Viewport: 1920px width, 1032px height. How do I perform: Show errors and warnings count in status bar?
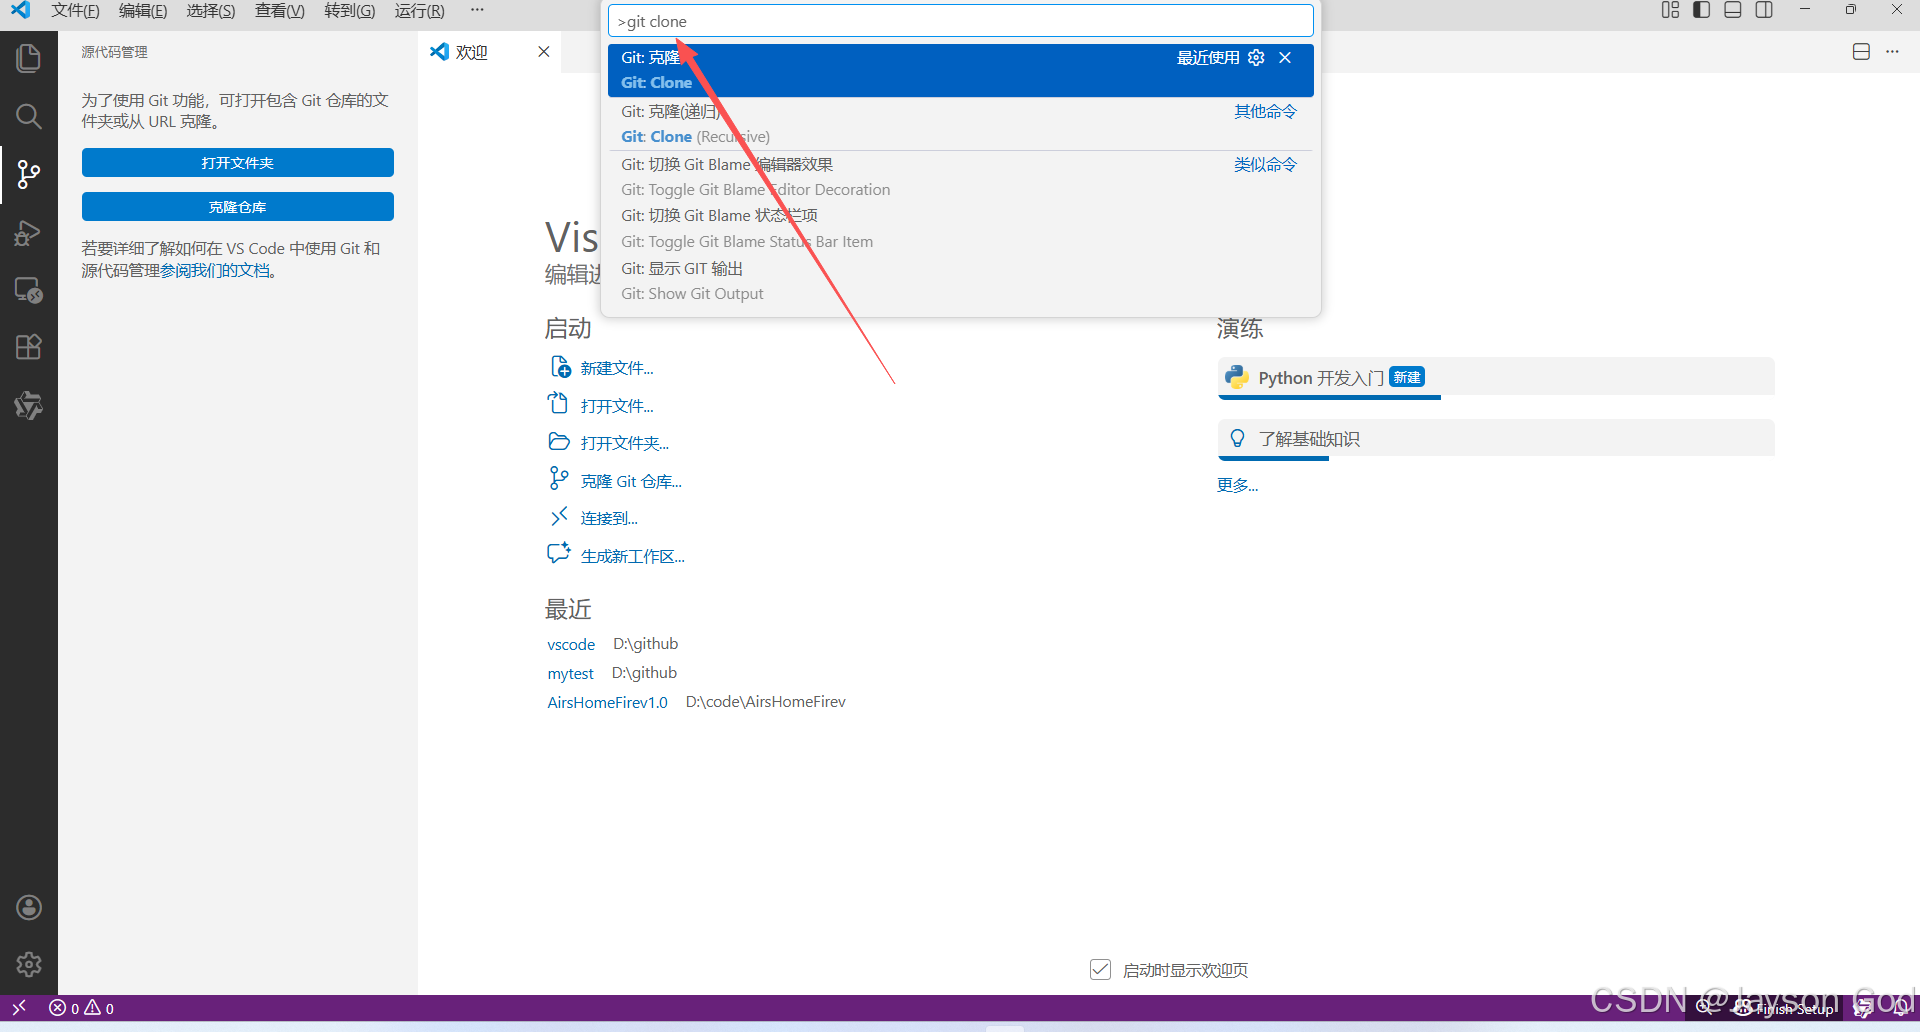point(82,1008)
